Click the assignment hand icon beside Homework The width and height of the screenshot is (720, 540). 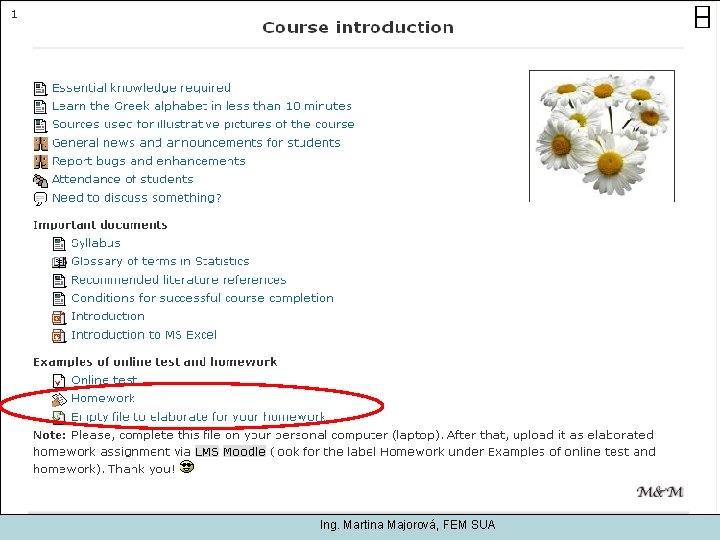(59, 399)
